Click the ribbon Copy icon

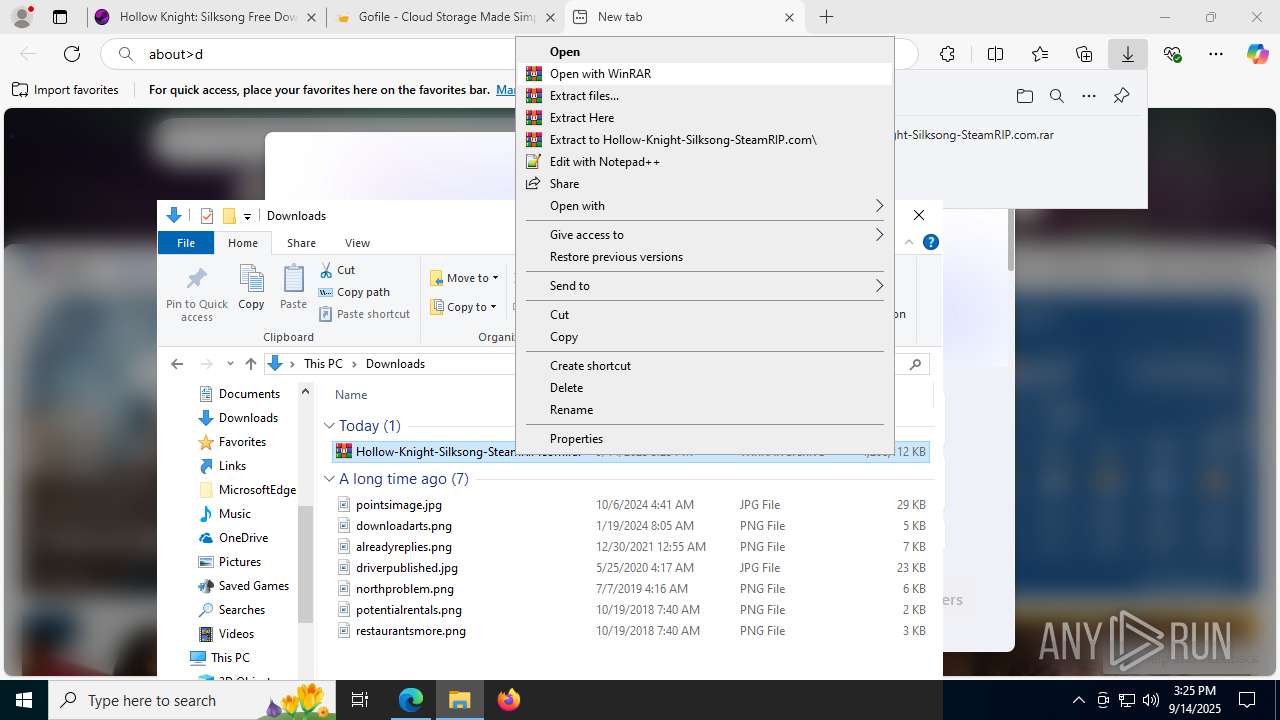(251, 288)
